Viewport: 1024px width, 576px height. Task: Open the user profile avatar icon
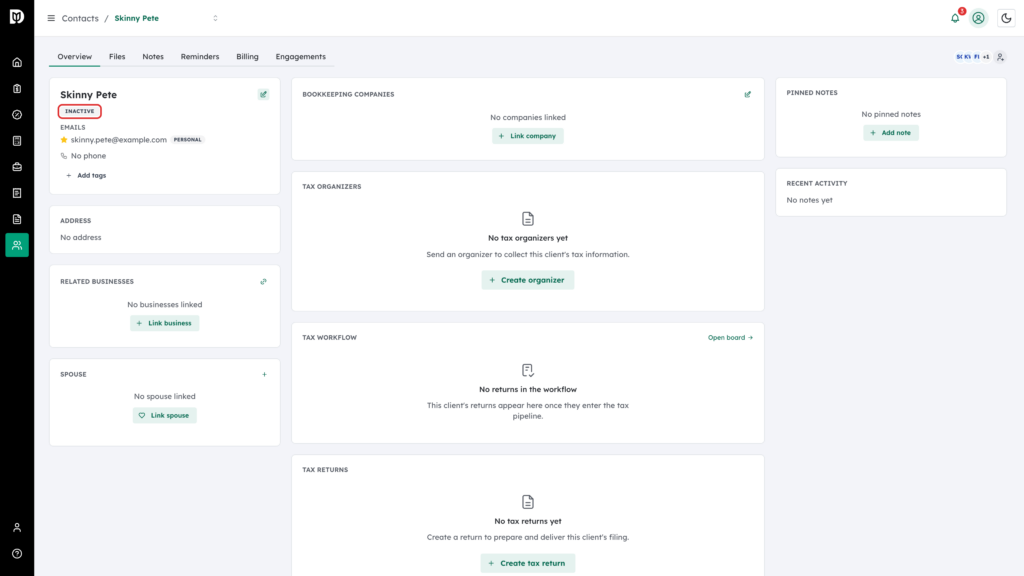pyautogui.click(x=978, y=18)
